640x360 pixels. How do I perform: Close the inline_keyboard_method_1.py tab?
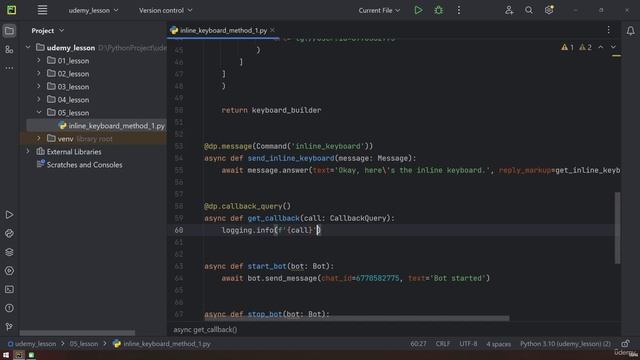272,30
